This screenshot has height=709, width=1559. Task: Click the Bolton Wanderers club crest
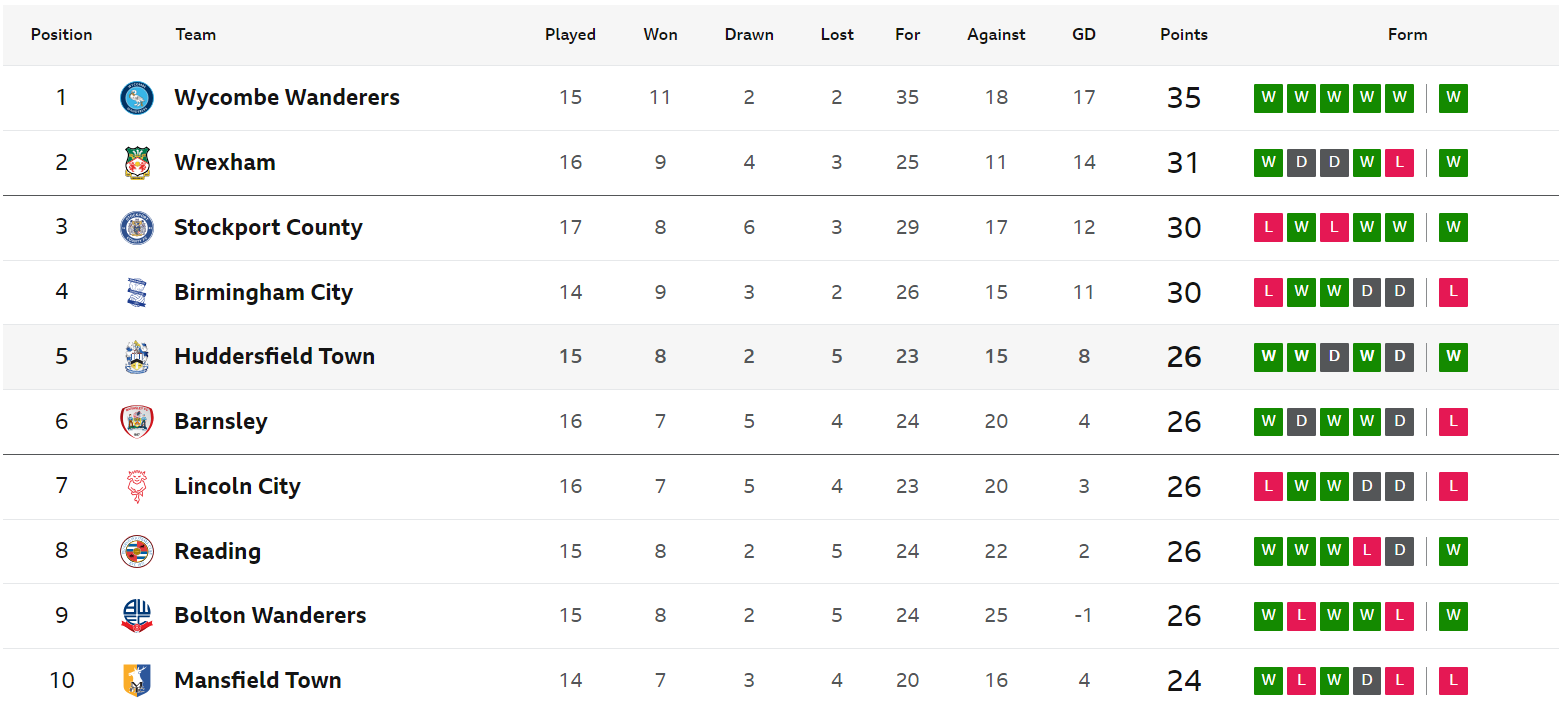click(136, 616)
